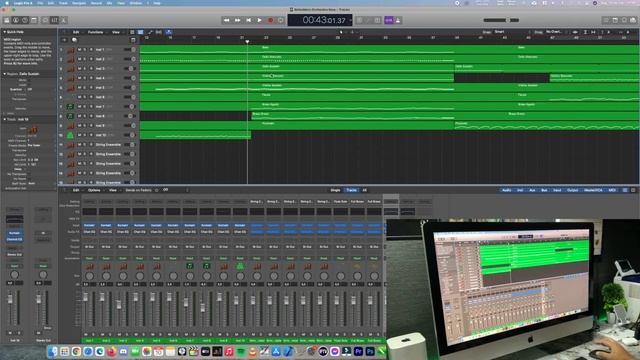This screenshot has height=360, width=640.
Task: Open the Navigate menu in the menu bar
Action: coord(79,3)
